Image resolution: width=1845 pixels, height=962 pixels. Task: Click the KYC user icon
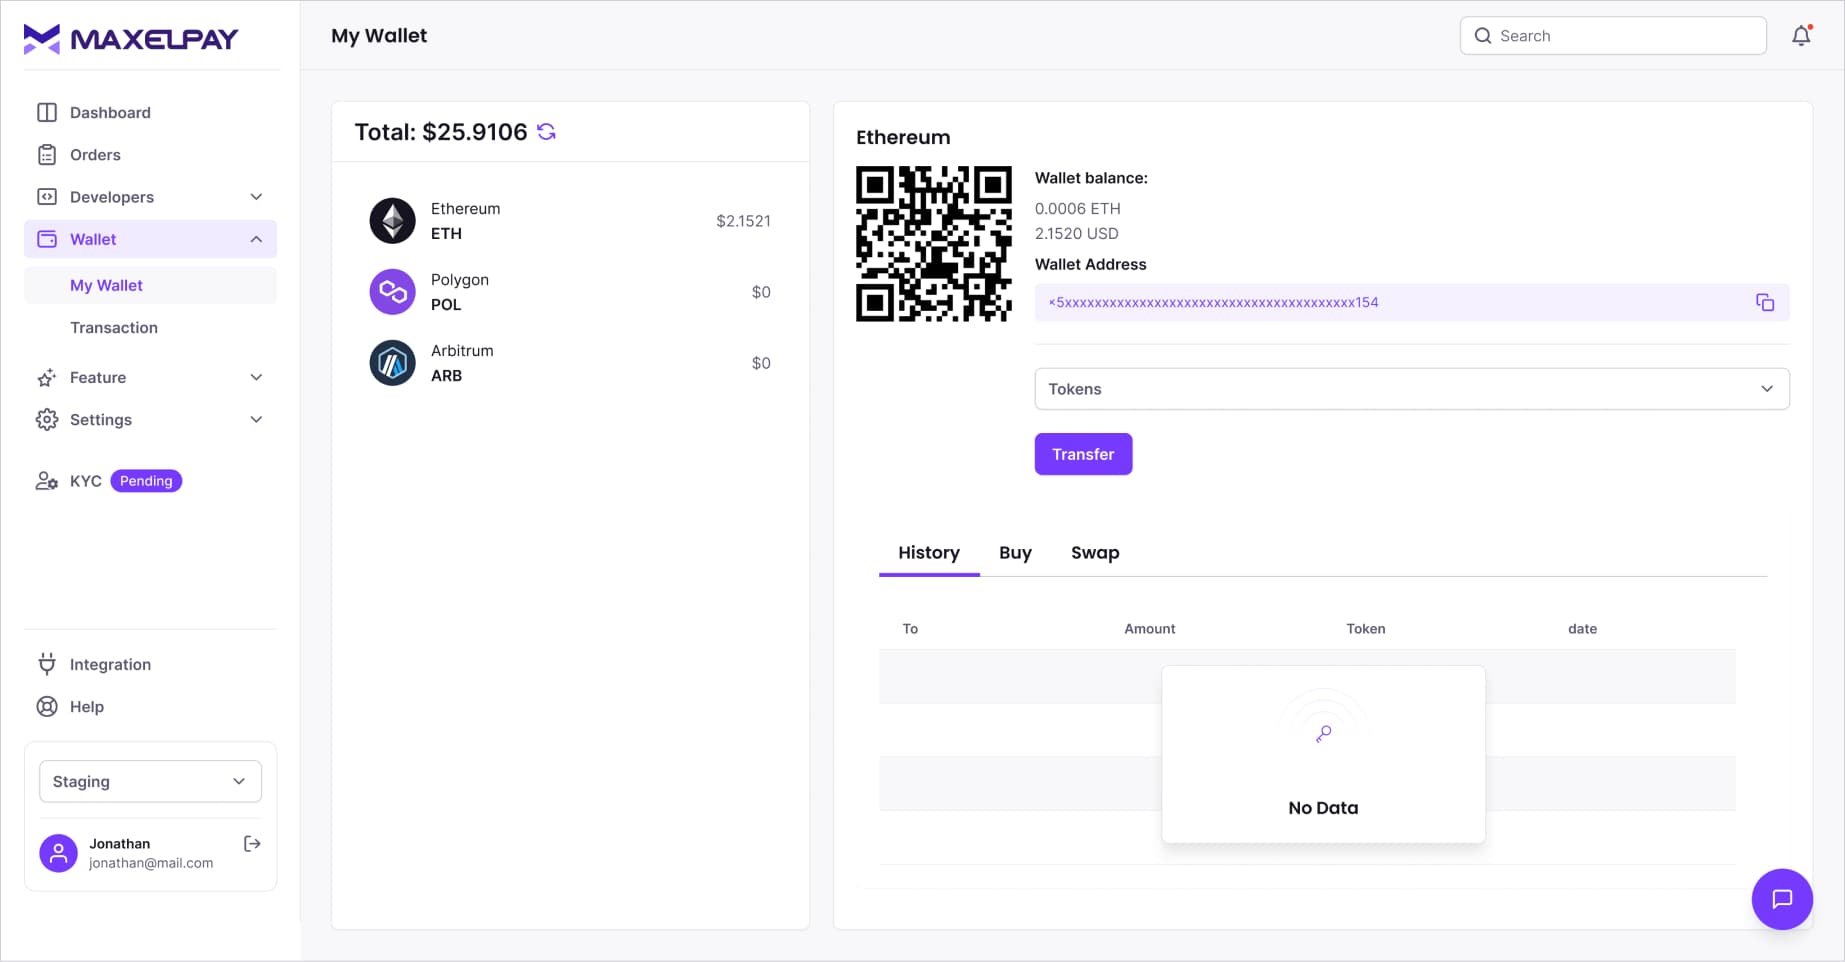pyautogui.click(x=47, y=481)
